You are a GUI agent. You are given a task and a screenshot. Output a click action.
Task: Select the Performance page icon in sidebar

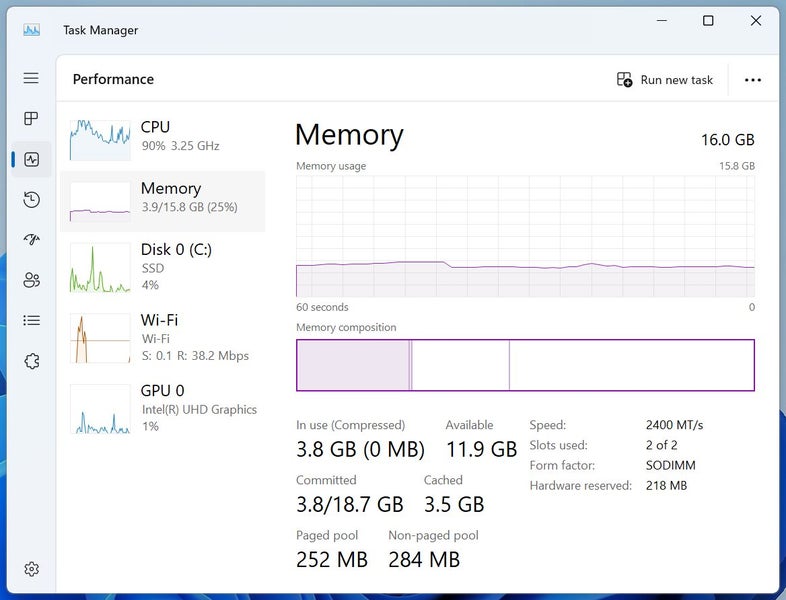[31, 159]
